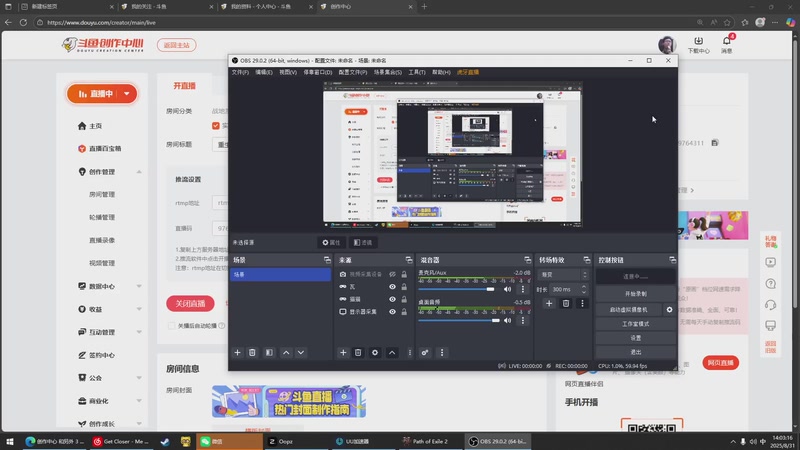Click the 斗鱼直播 cover guide thumbnail
The width and height of the screenshot is (800, 450).
click(289, 401)
